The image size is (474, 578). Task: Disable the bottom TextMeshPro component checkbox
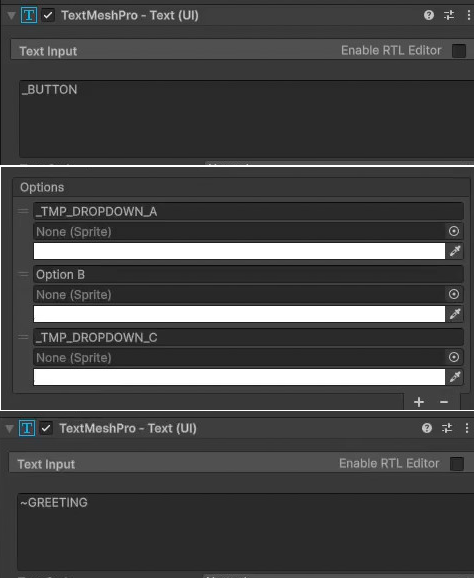[x=46, y=428]
